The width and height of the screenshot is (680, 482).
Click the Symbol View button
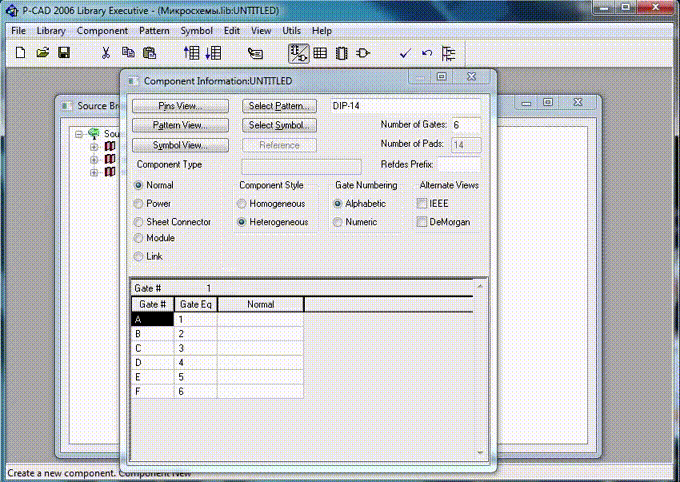tap(180, 145)
